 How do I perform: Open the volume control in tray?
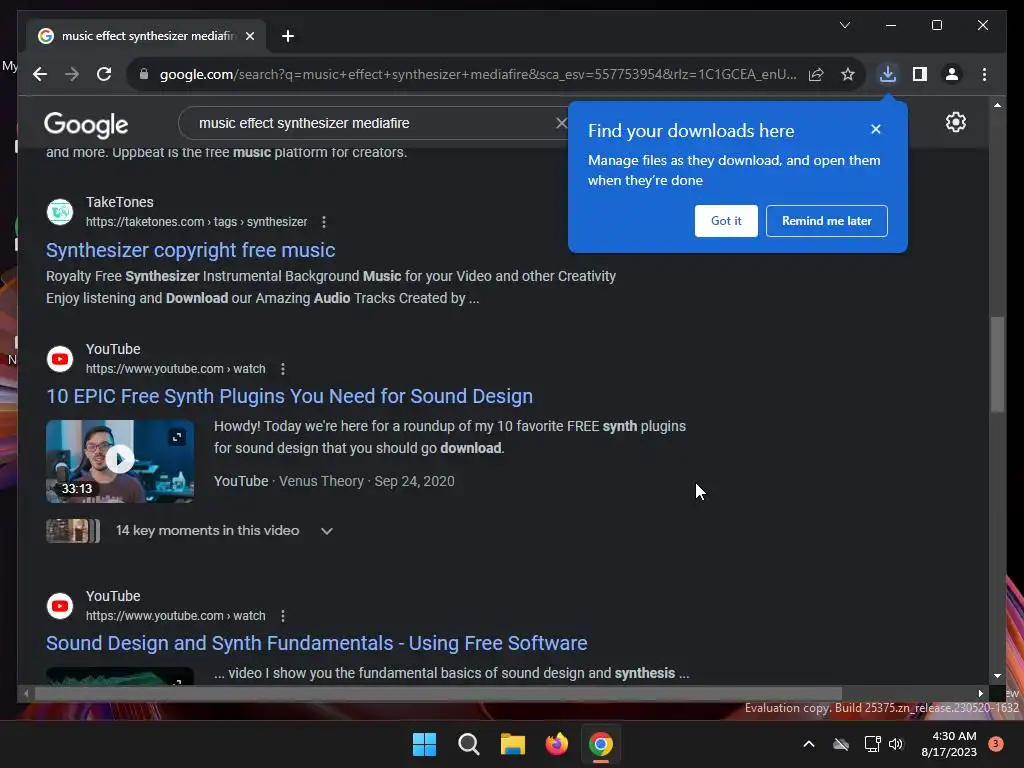896,744
